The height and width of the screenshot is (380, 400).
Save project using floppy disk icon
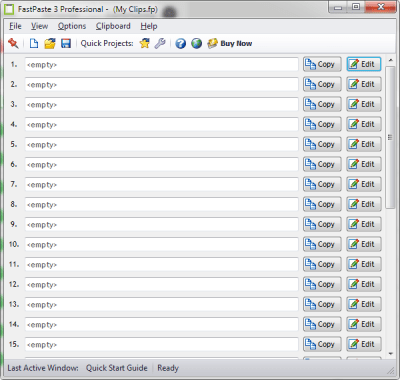click(66, 43)
